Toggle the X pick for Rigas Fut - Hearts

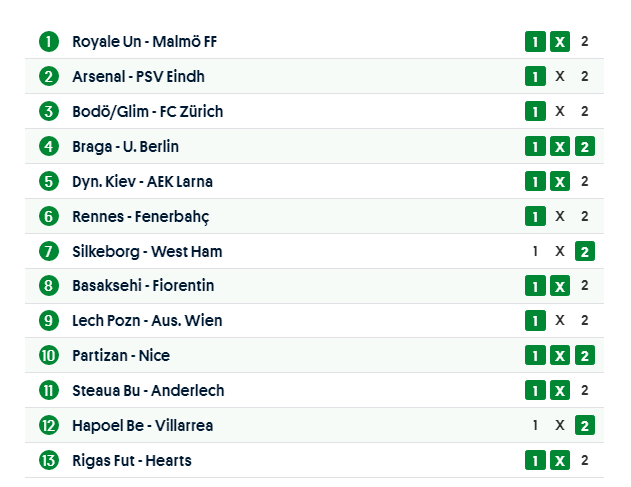560,460
